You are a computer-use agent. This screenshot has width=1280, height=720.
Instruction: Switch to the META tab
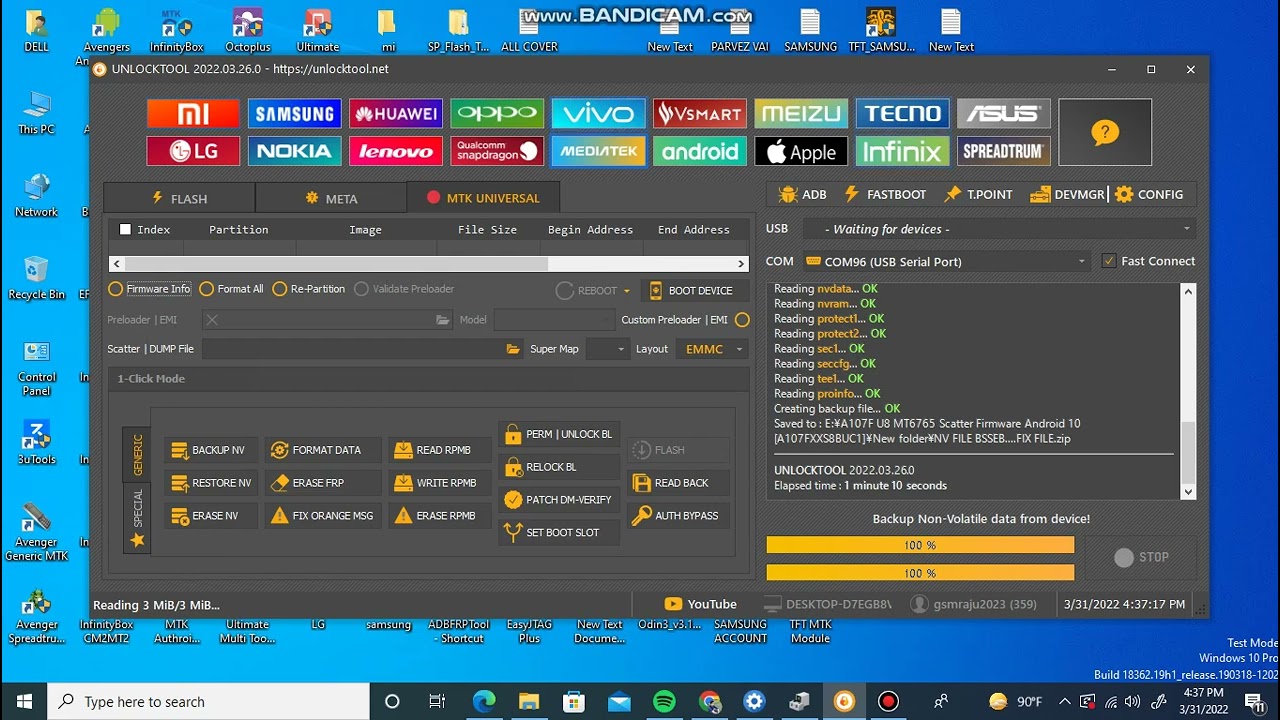(331, 198)
